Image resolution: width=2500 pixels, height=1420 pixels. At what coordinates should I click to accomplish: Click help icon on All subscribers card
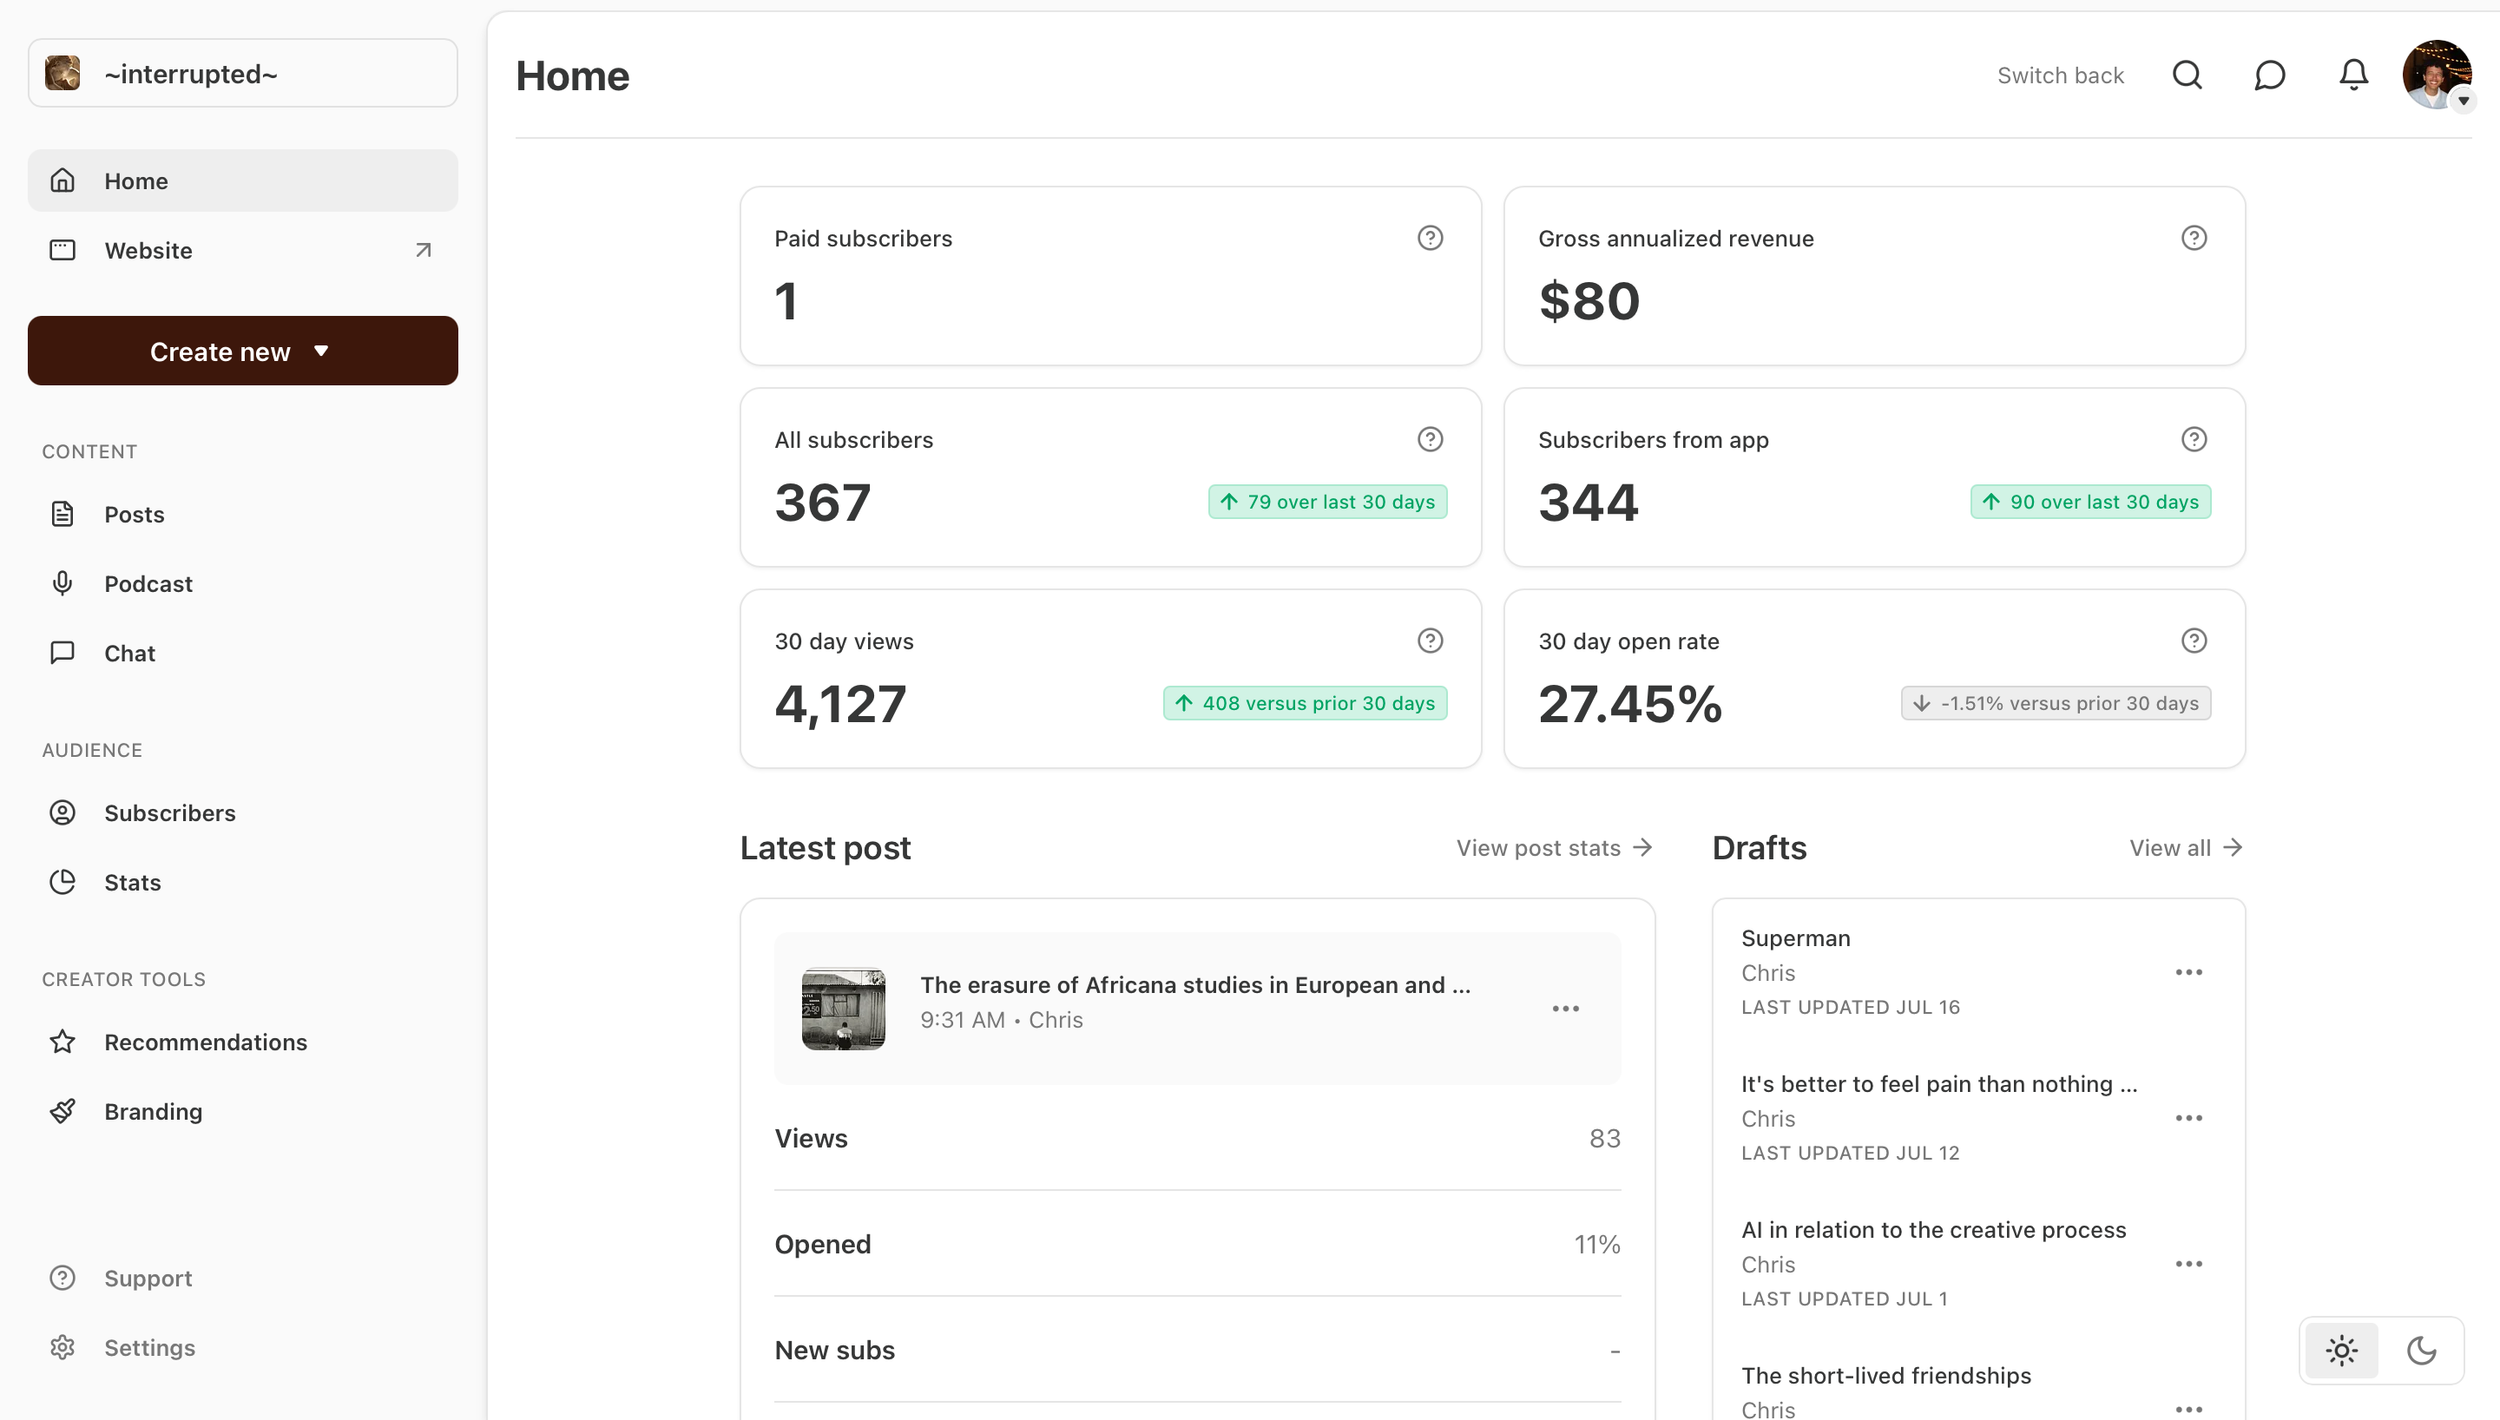pyautogui.click(x=1430, y=439)
